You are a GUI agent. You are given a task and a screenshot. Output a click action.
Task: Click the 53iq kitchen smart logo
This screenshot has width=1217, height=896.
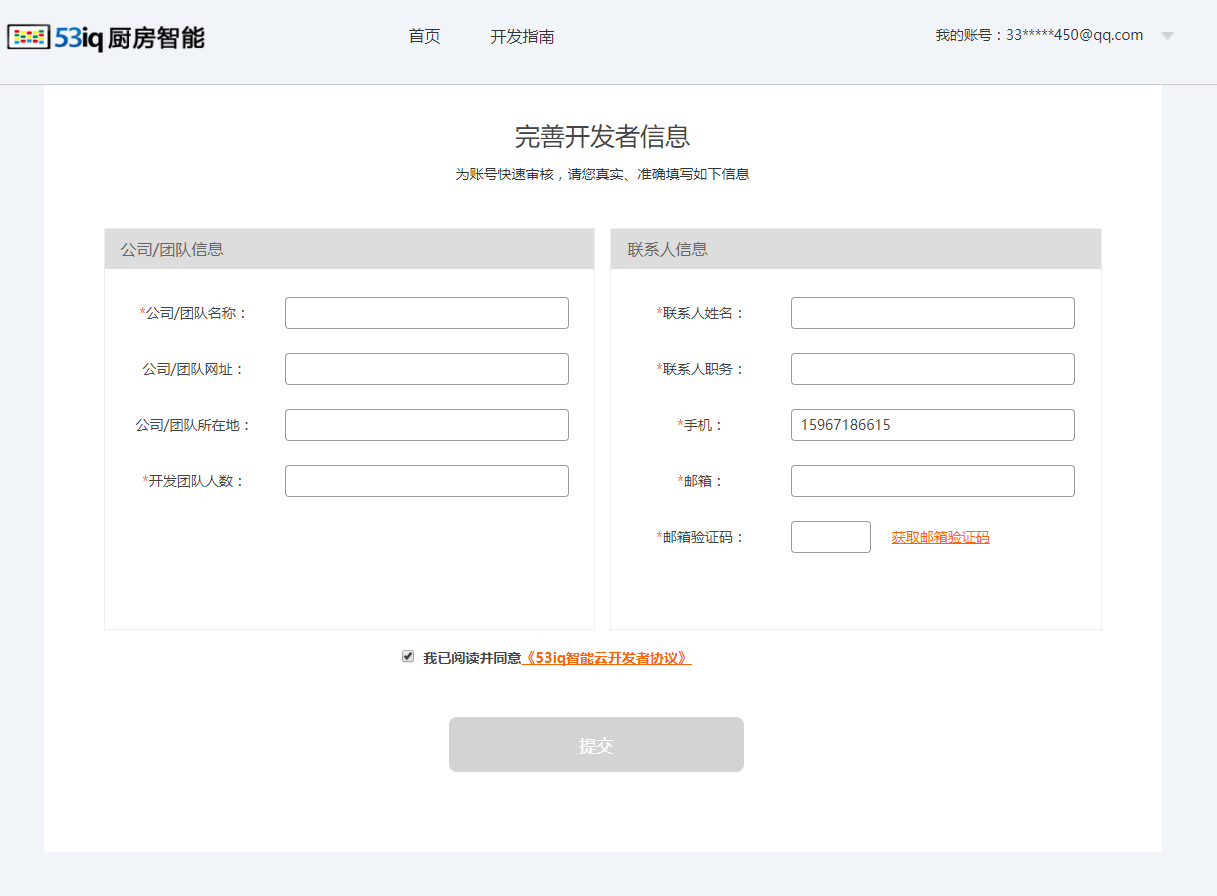[106, 38]
